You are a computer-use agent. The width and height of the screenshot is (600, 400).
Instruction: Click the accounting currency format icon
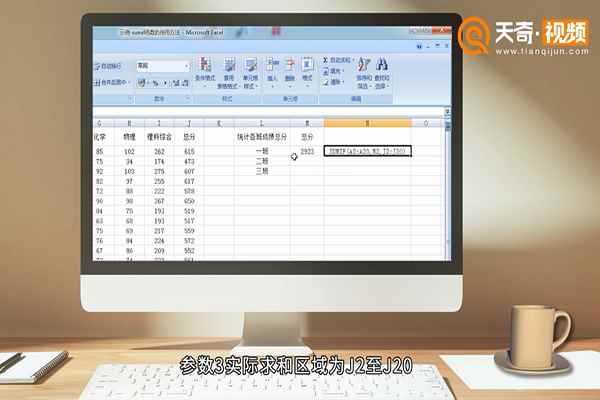[x=142, y=83]
